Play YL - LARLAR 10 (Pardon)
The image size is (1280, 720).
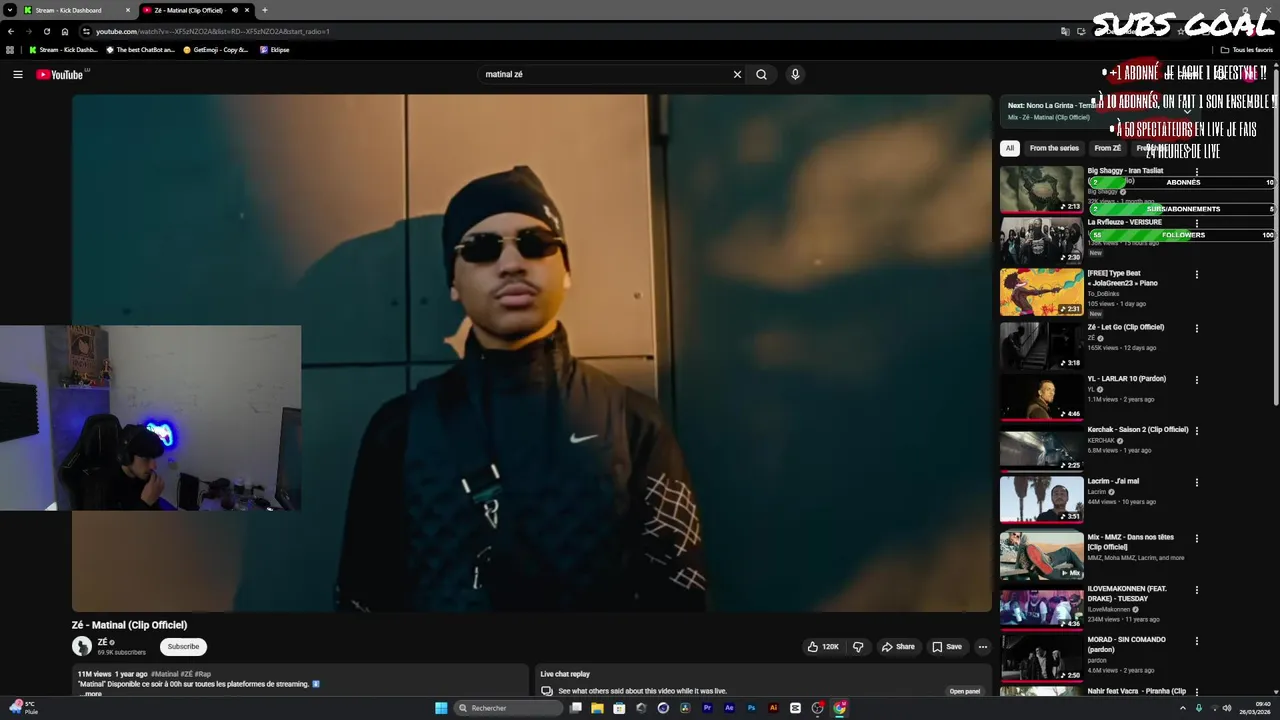click(1041, 396)
